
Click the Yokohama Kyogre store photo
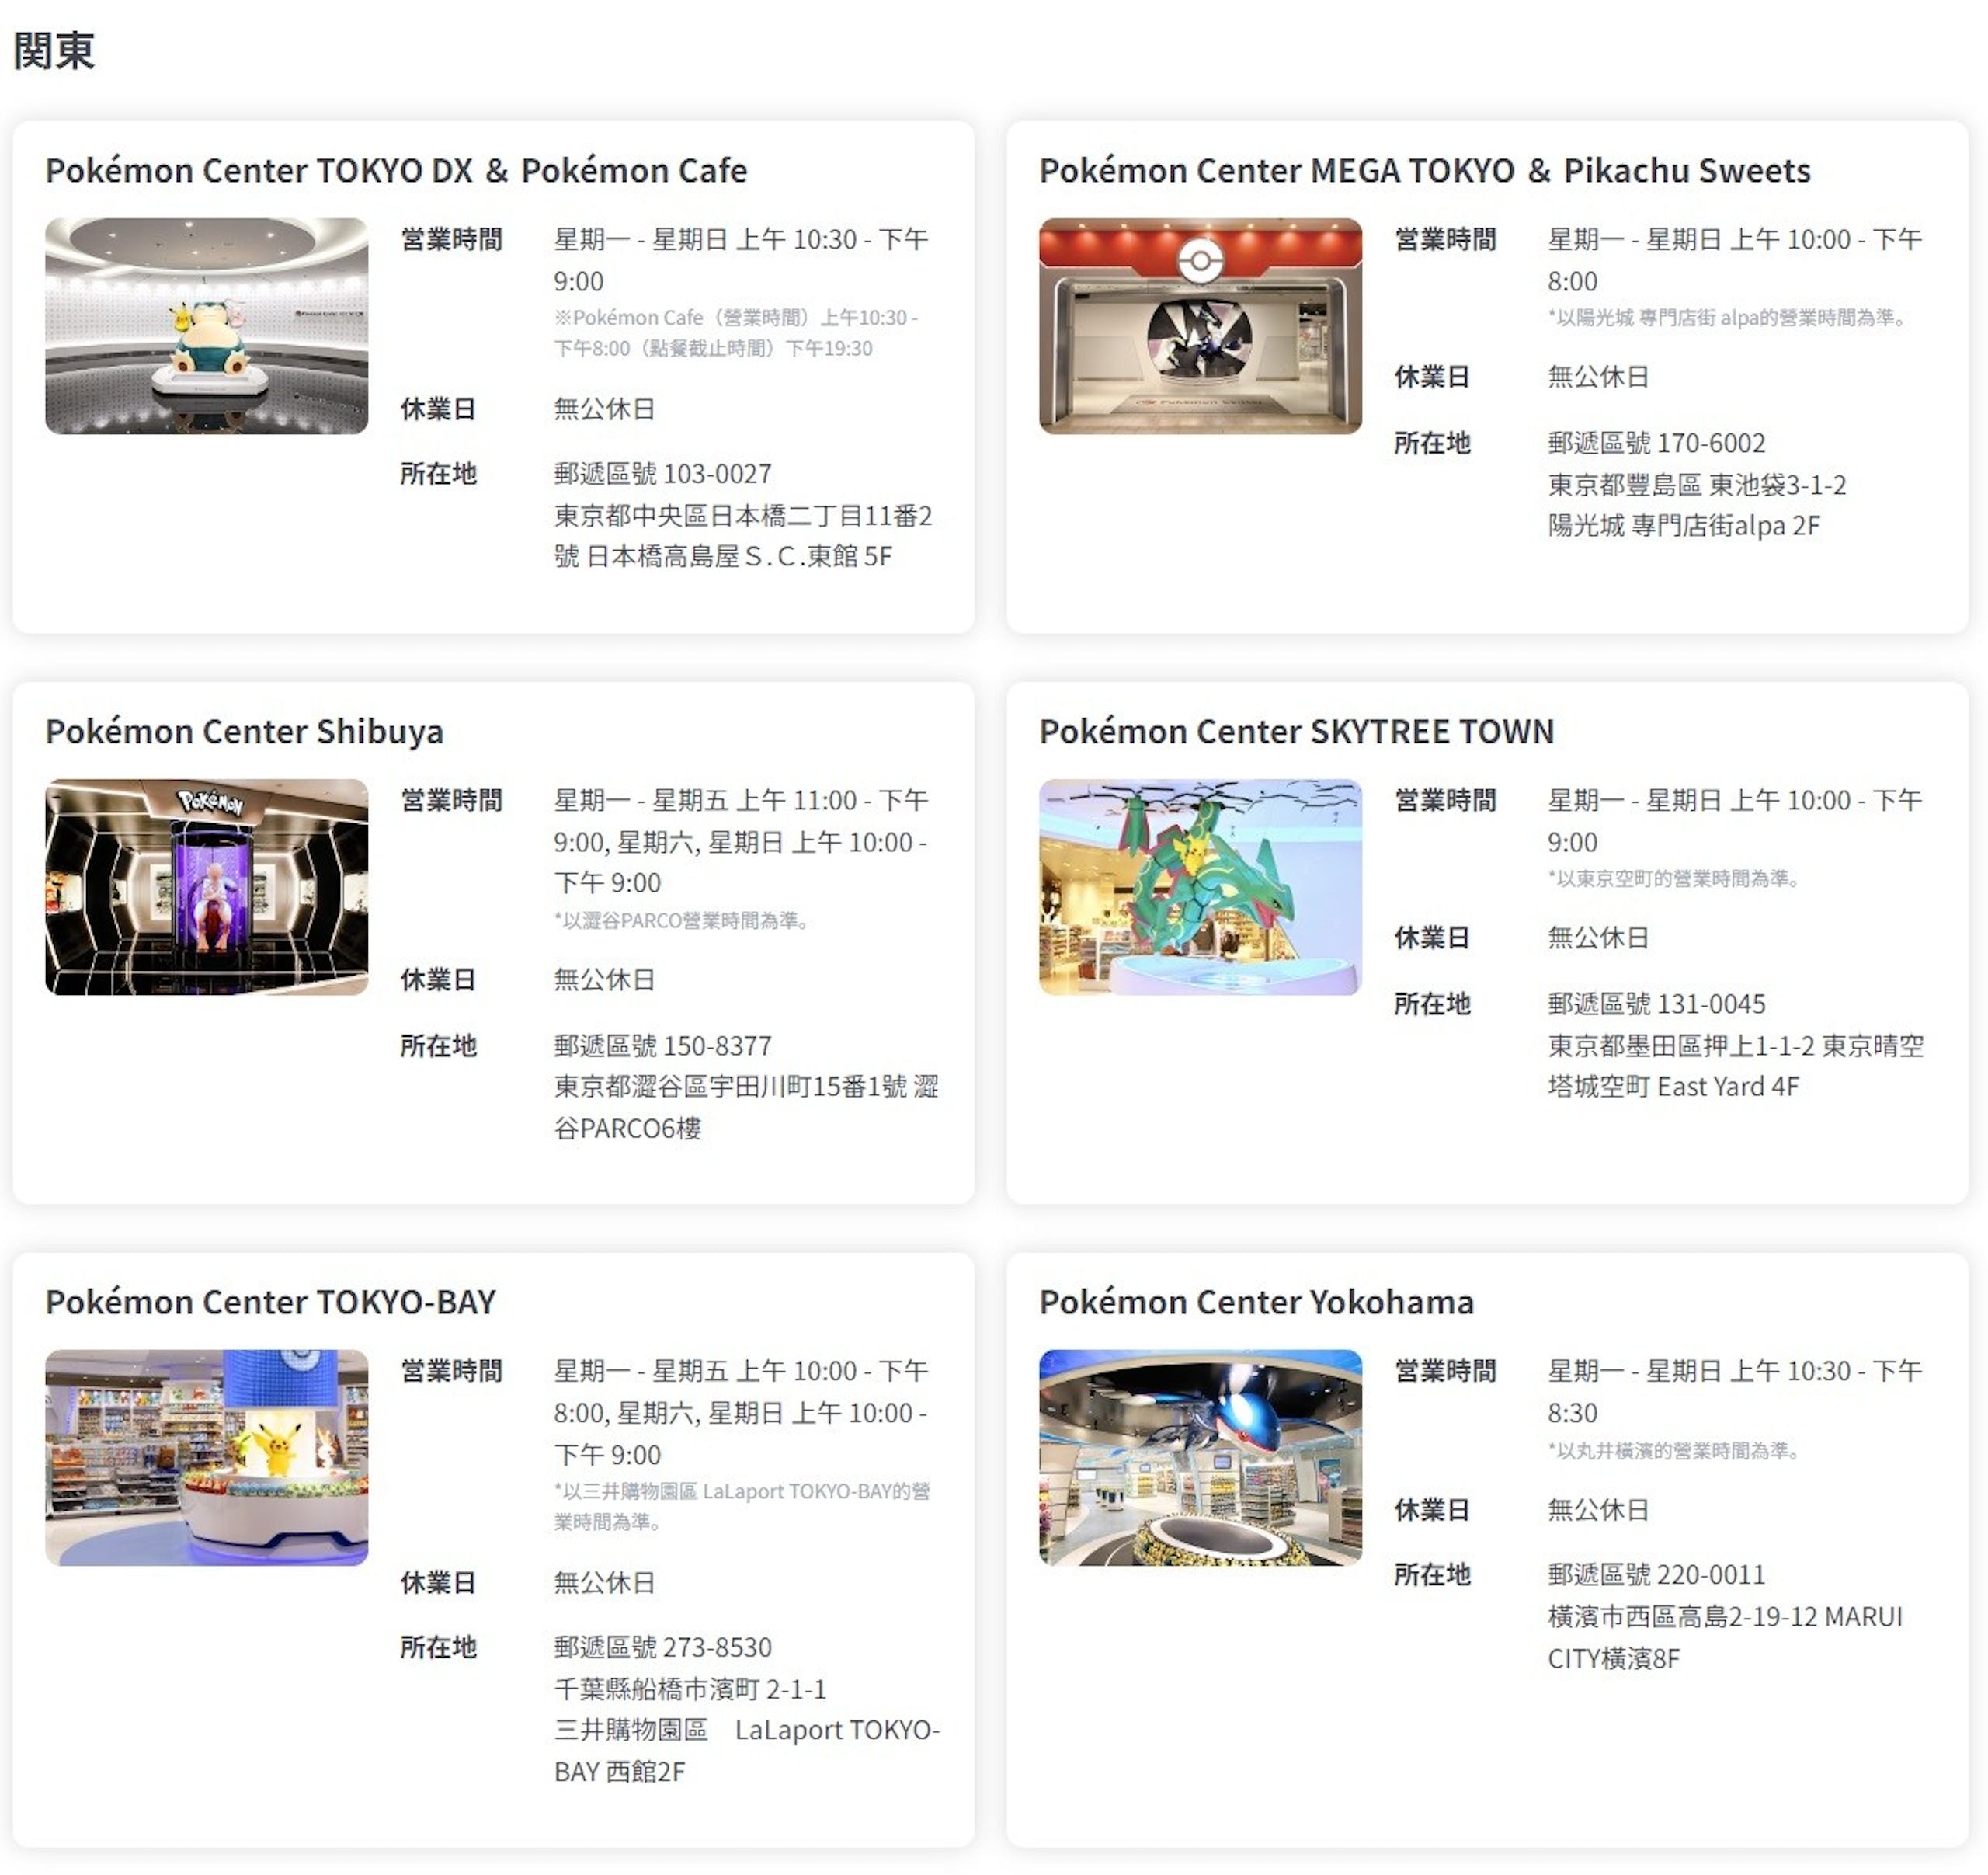[1200, 1457]
